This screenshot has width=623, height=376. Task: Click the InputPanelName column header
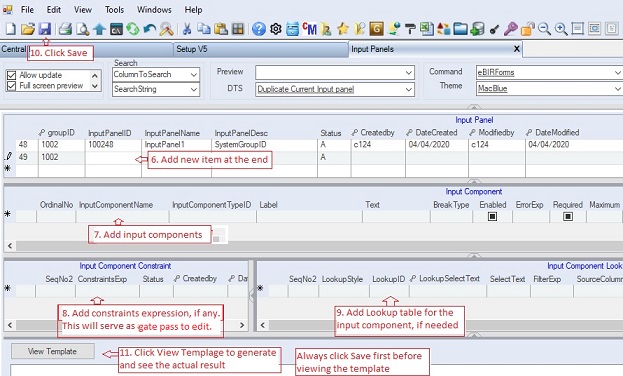(x=172, y=133)
